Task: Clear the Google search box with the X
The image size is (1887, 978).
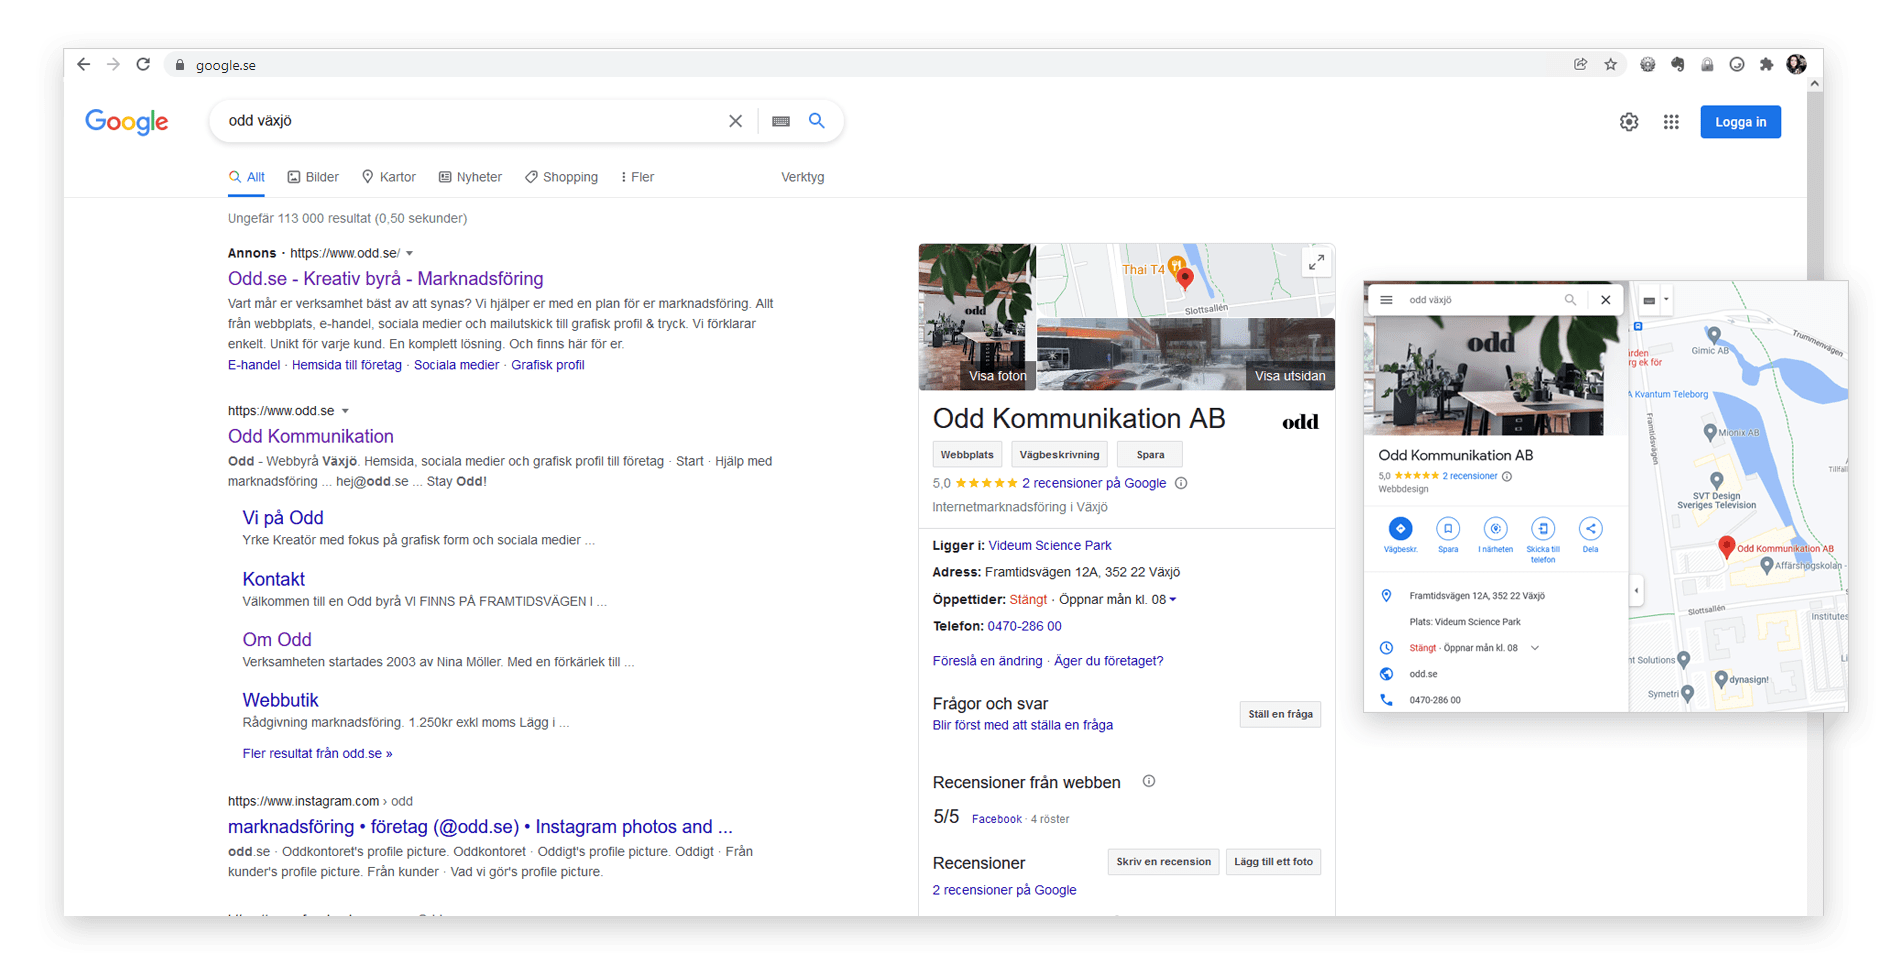Action: tap(735, 121)
